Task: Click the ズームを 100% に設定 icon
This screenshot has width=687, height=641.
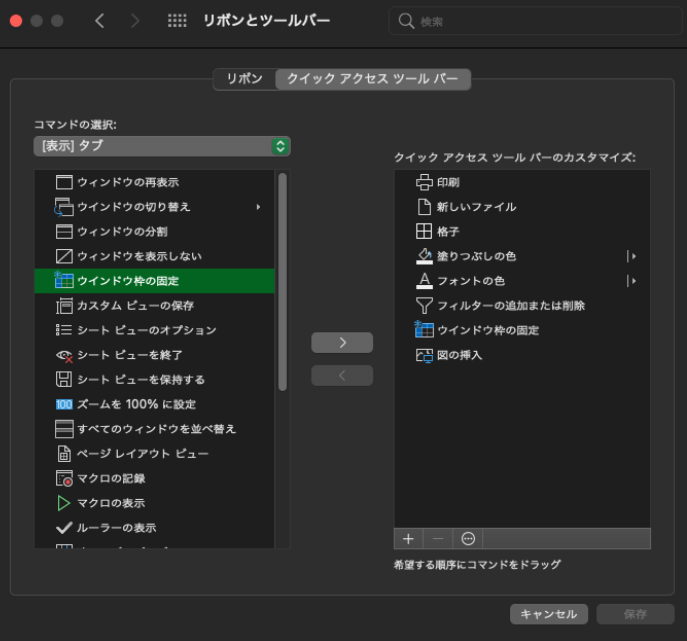Action: pos(64,404)
